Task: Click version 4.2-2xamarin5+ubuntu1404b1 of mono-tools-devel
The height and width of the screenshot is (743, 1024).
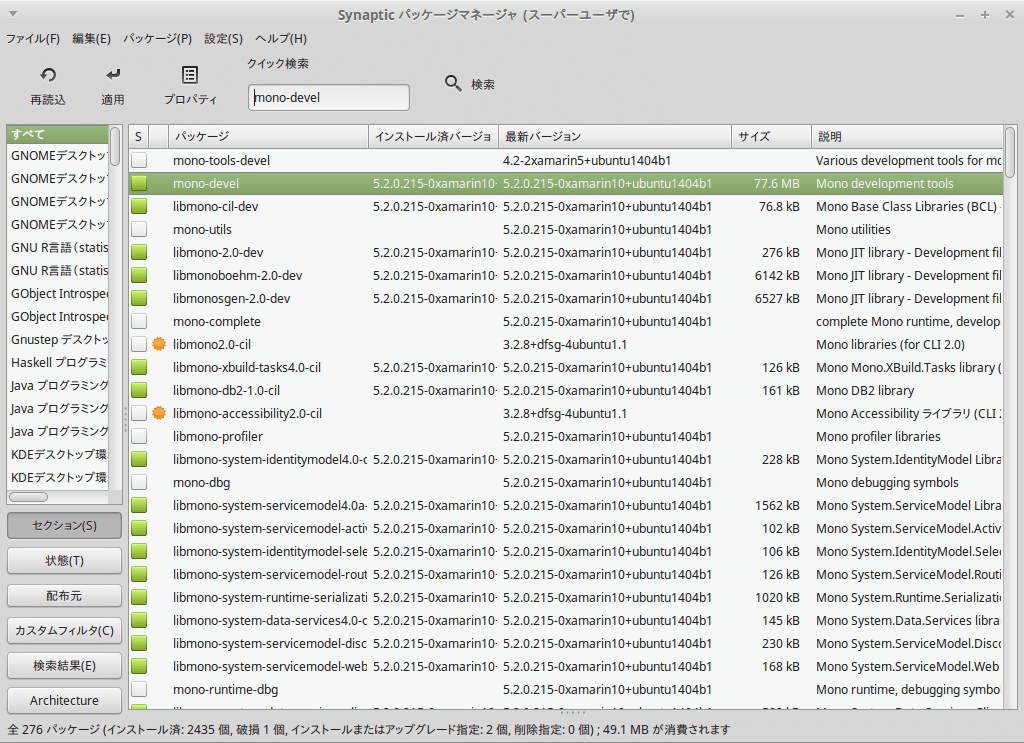Action: pos(586,161)
